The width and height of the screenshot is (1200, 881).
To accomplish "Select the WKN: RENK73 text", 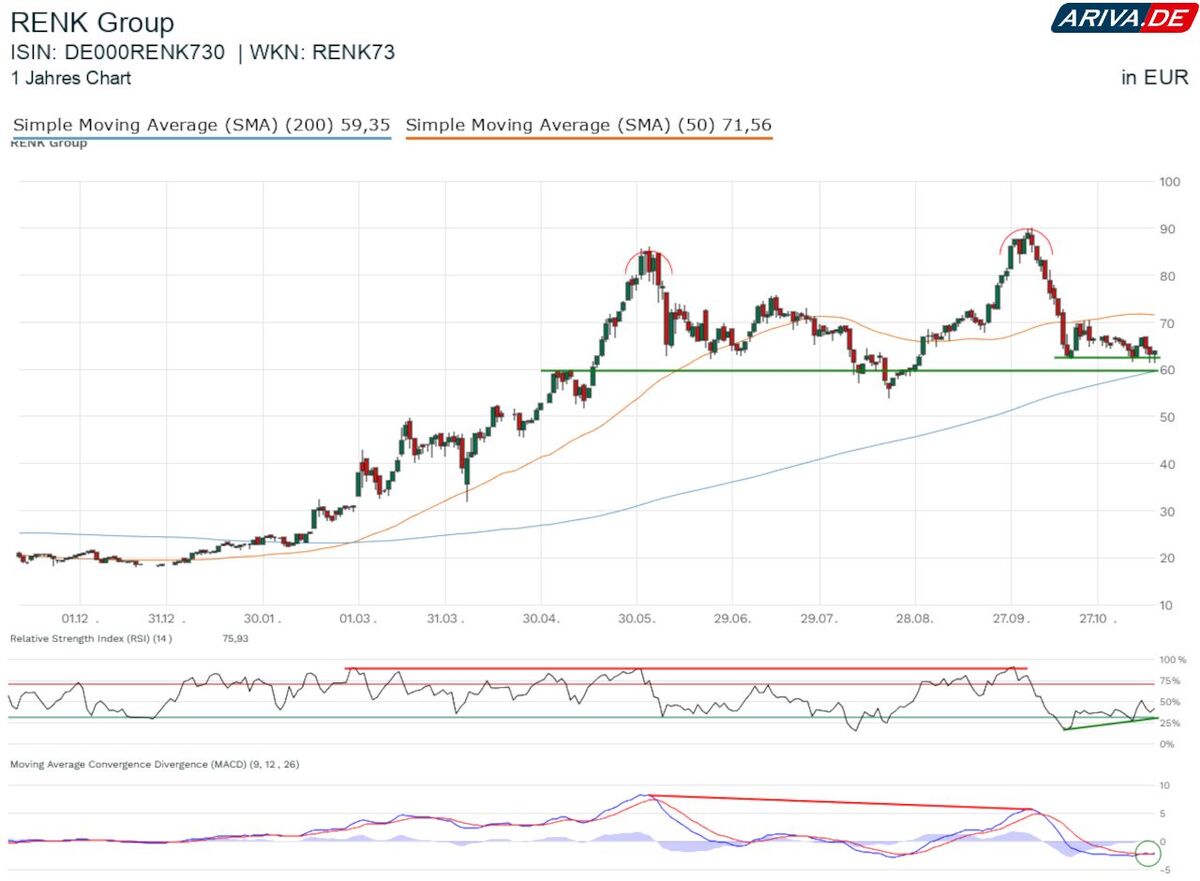I will point(322,53).
